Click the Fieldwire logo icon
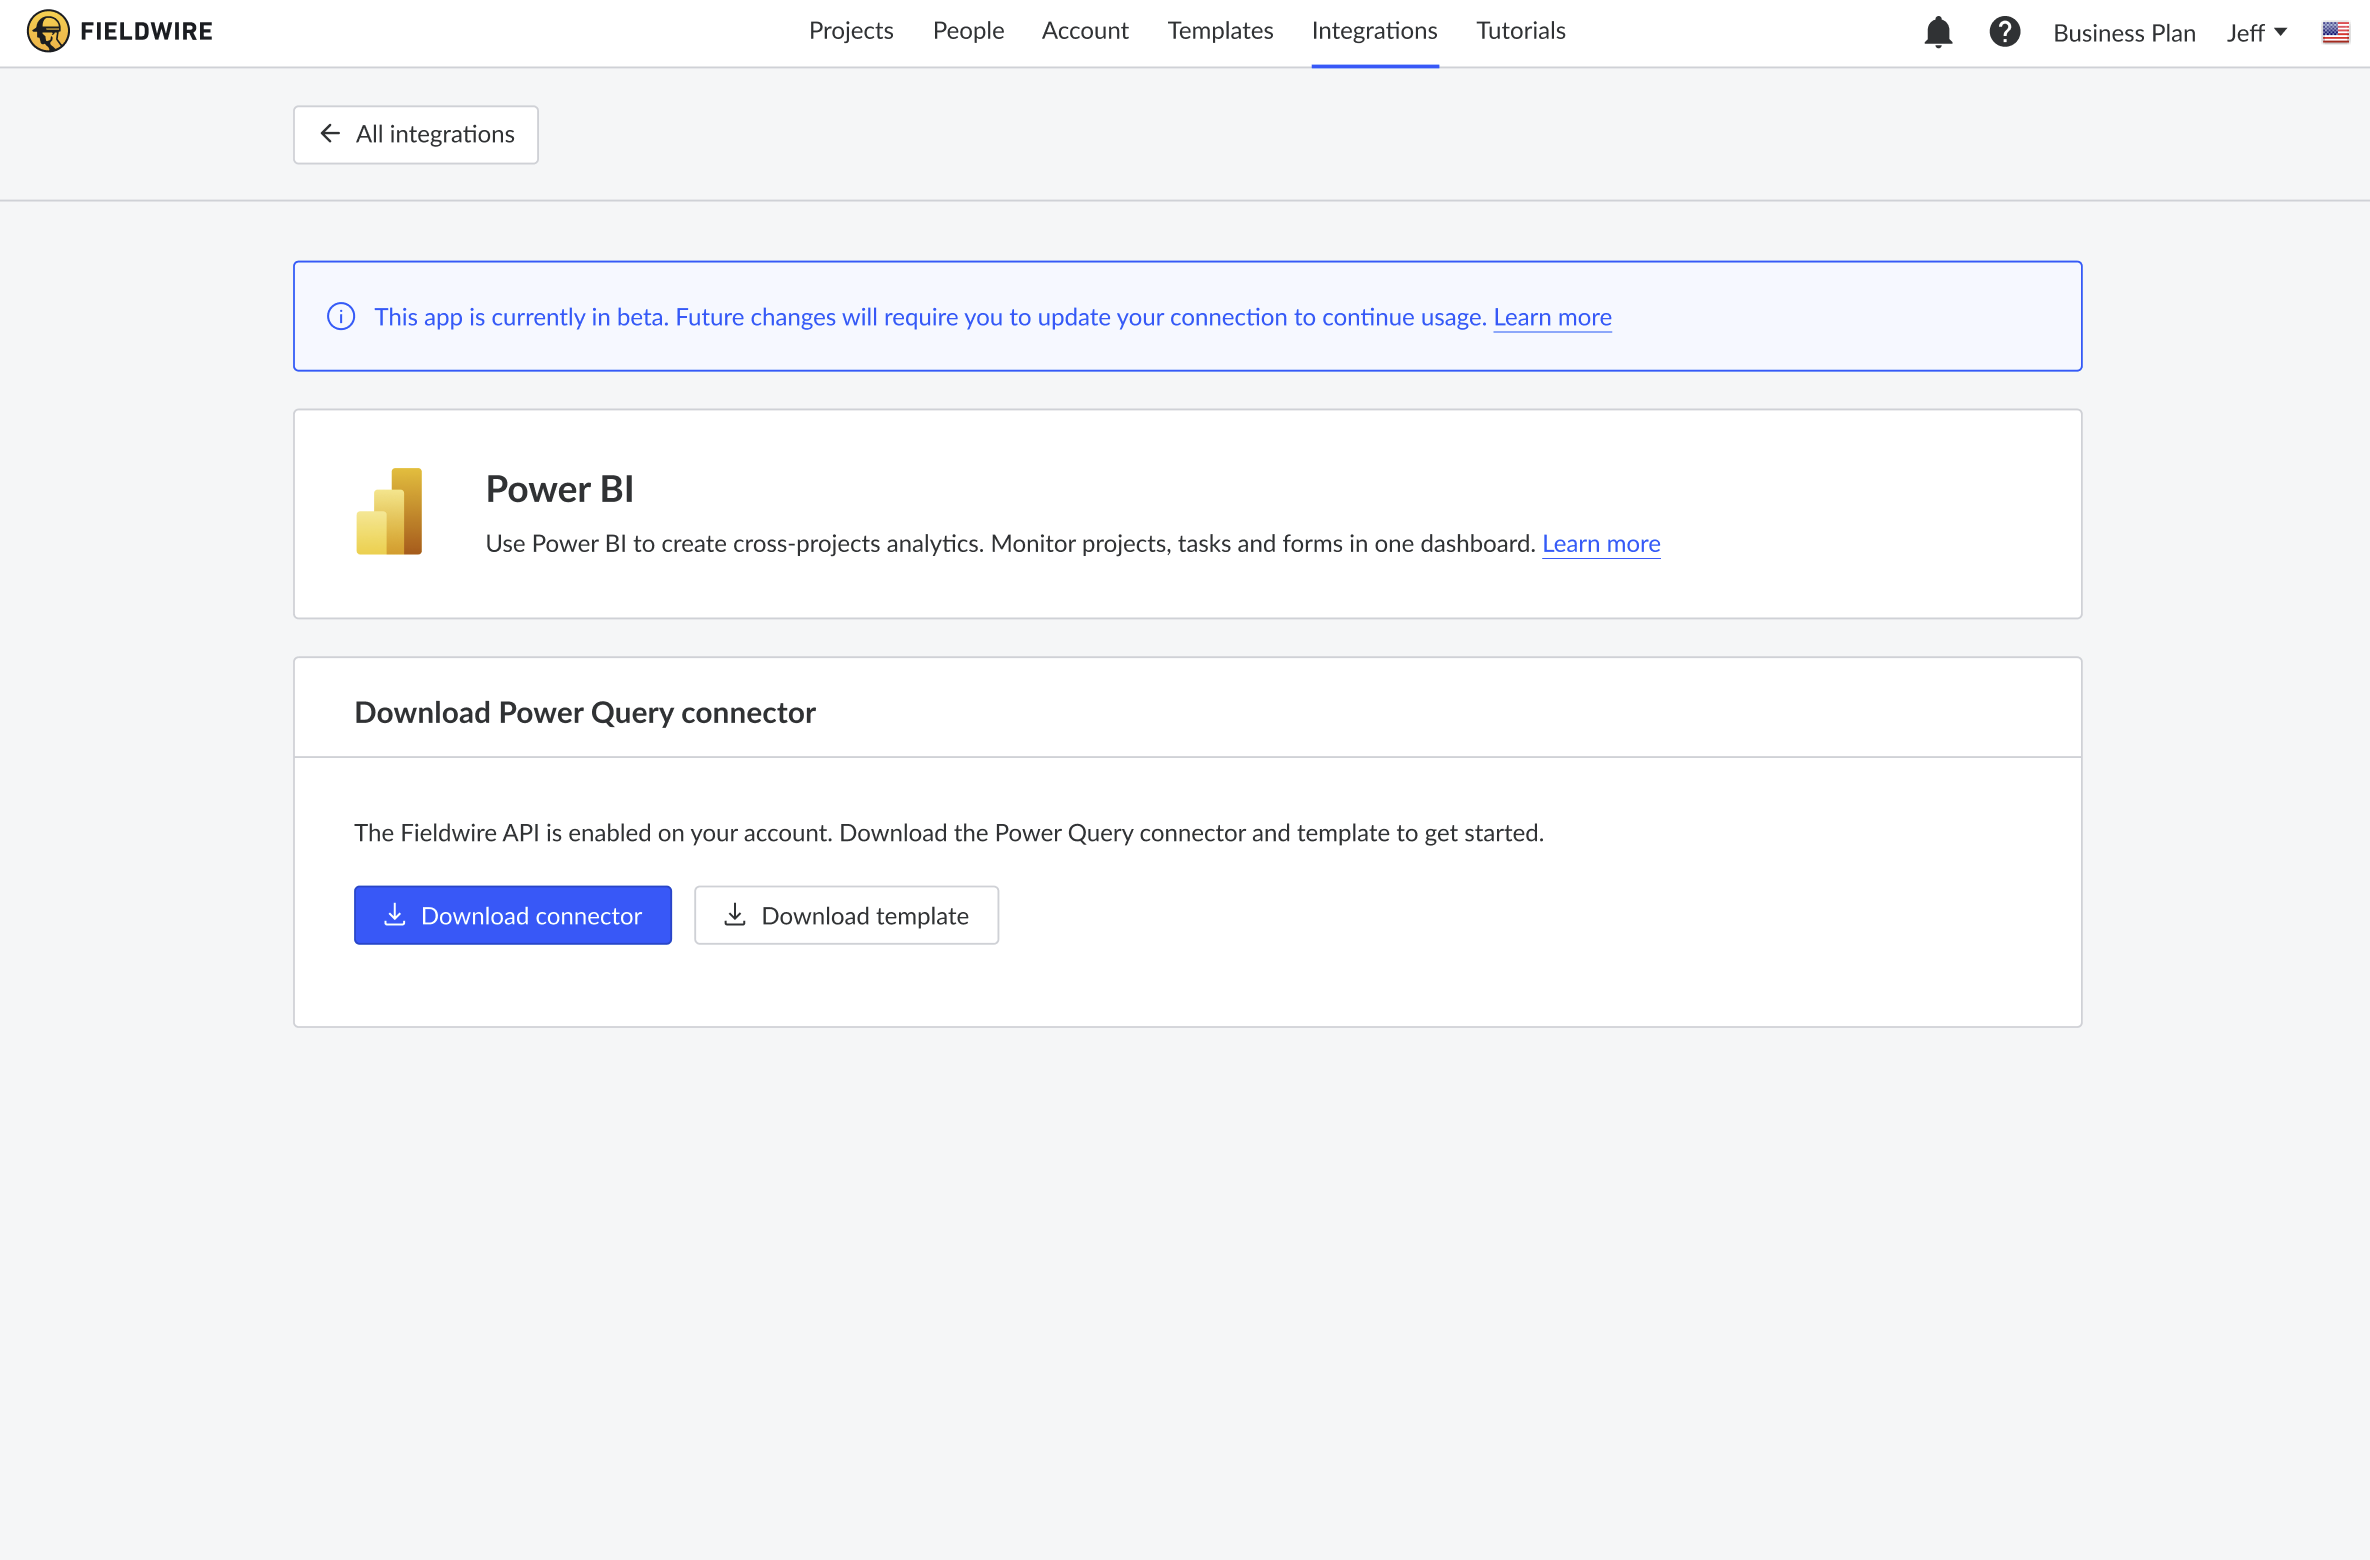Image resolution: width=2370 pixels, height=1560 pixels. point(48,31)
